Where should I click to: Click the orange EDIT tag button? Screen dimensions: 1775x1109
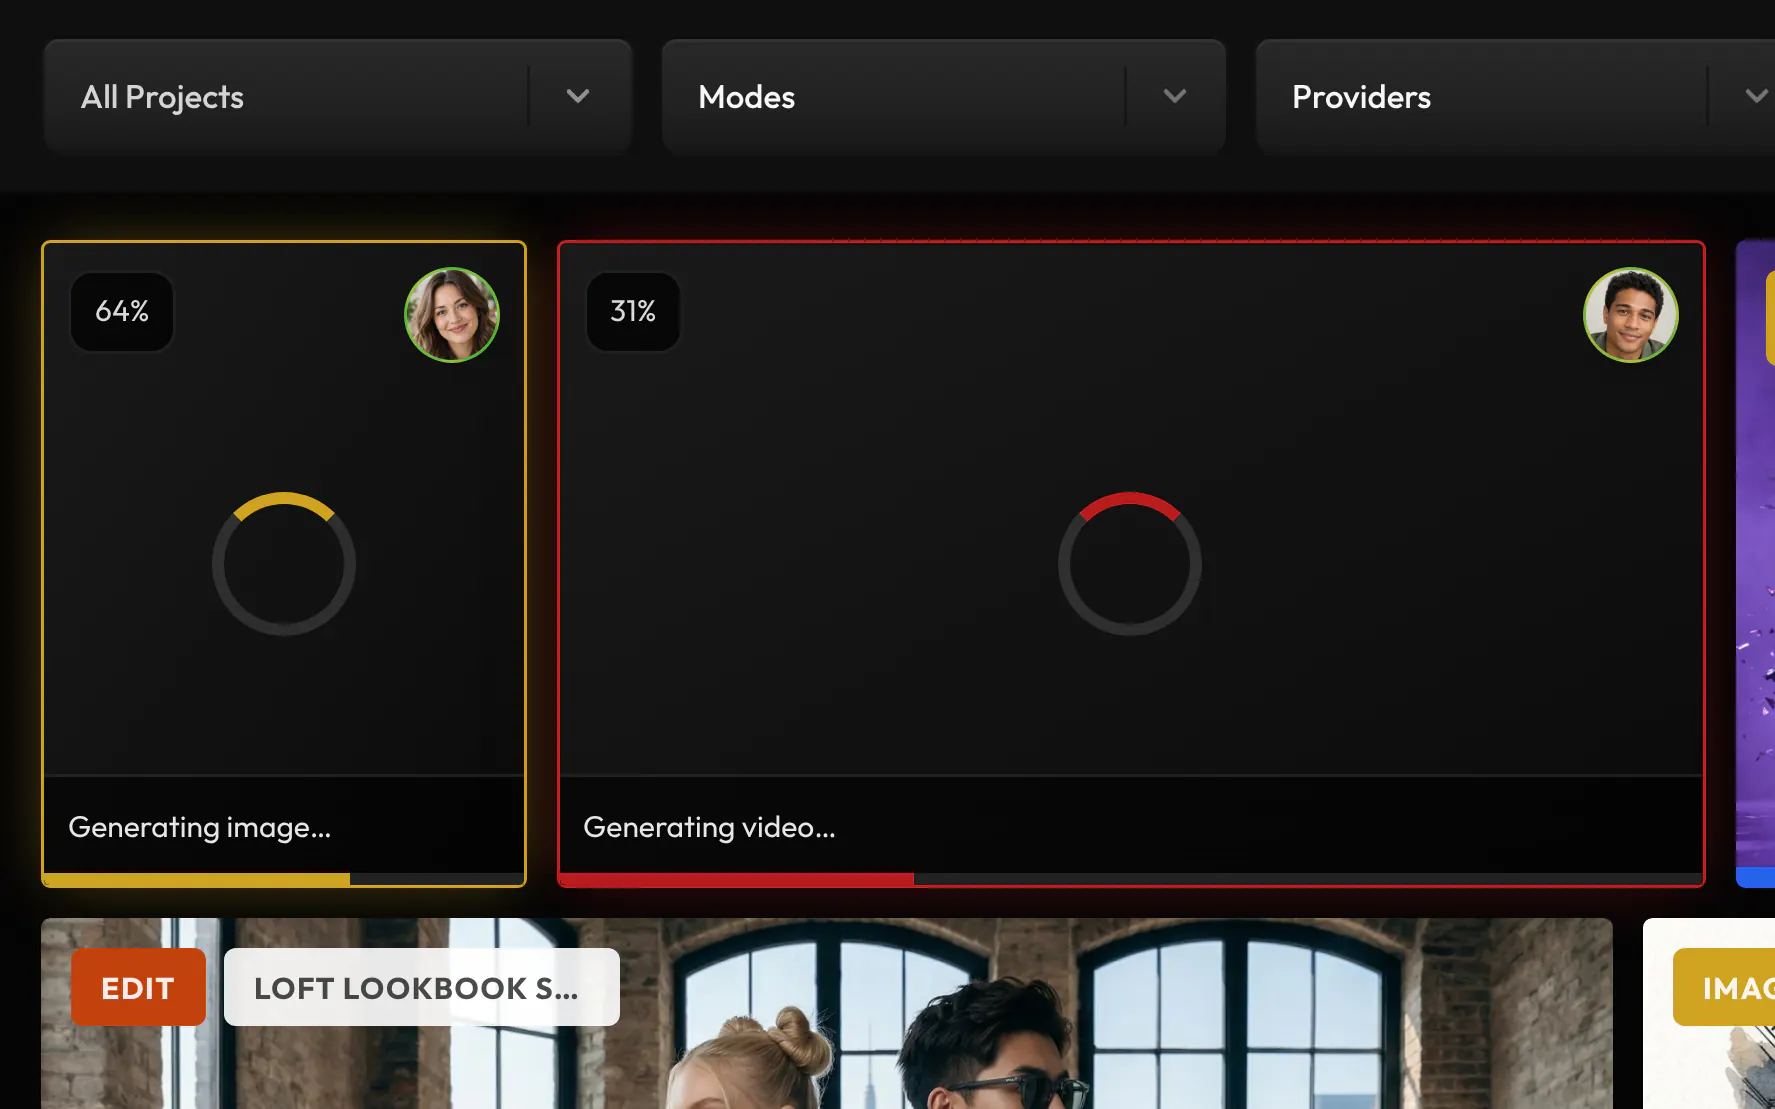(138, 988)
